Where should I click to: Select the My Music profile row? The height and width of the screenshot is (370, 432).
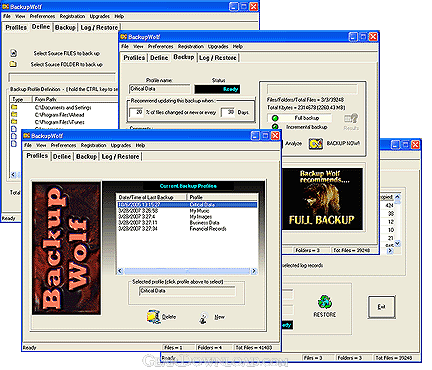pyautogui.click(x=187, y=211)
